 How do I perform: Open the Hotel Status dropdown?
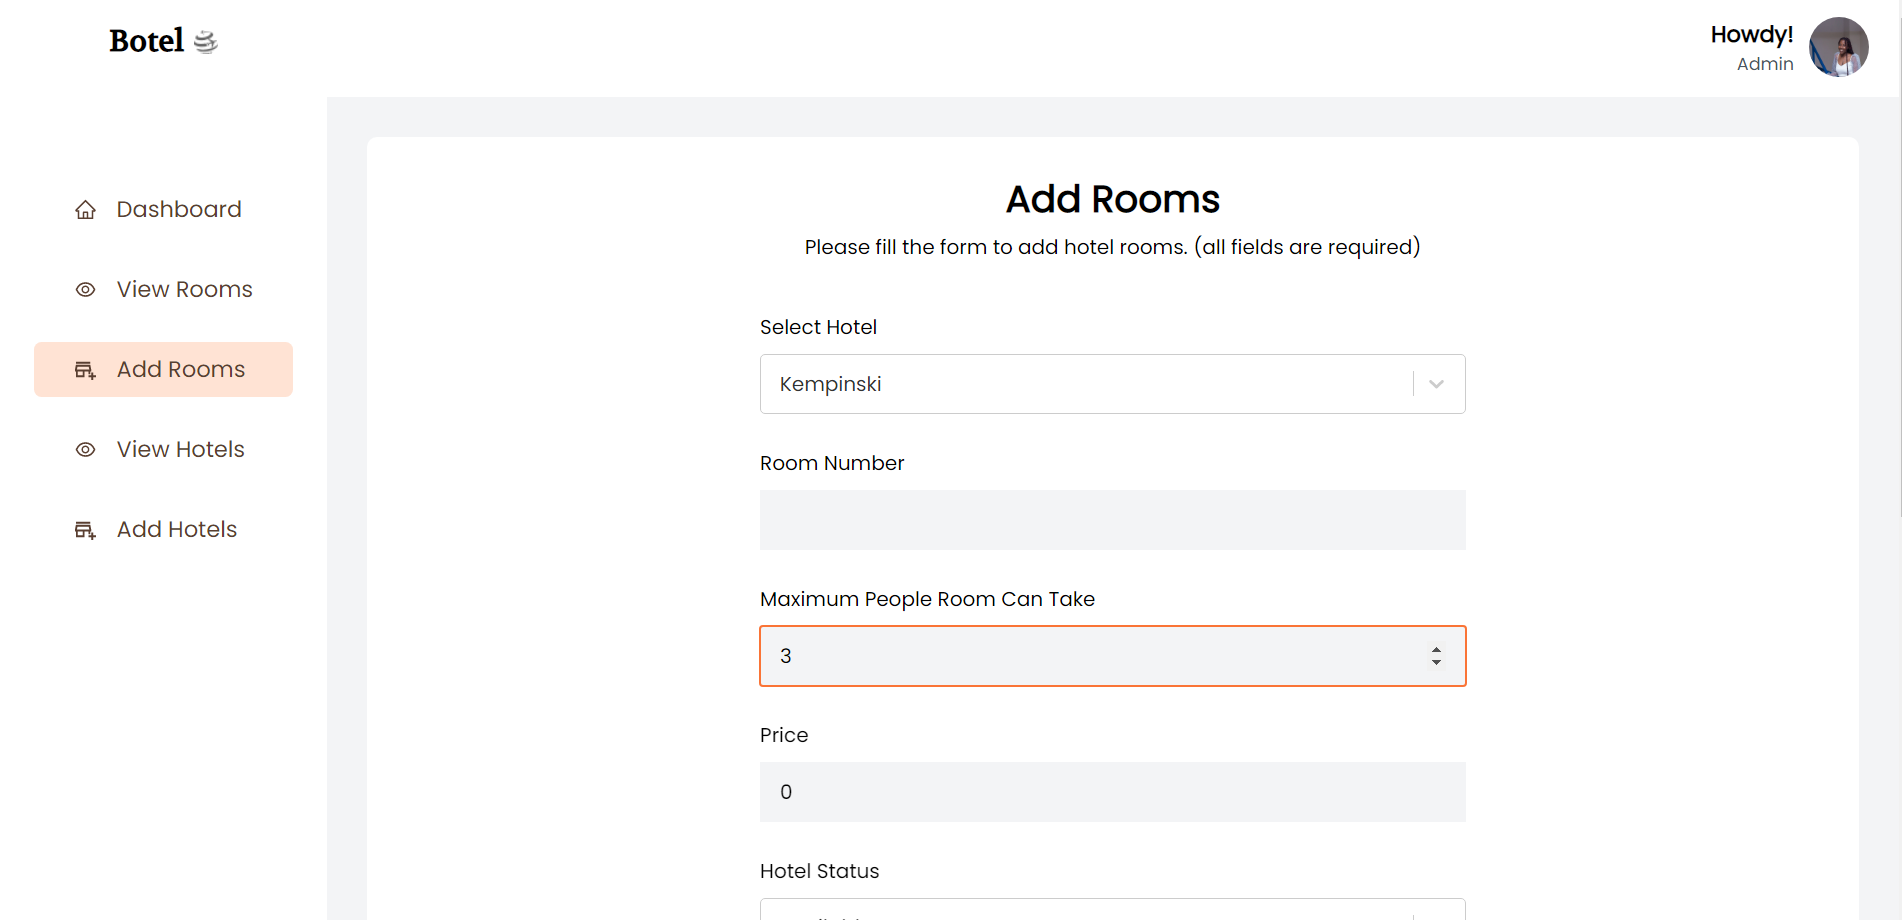1112,910
